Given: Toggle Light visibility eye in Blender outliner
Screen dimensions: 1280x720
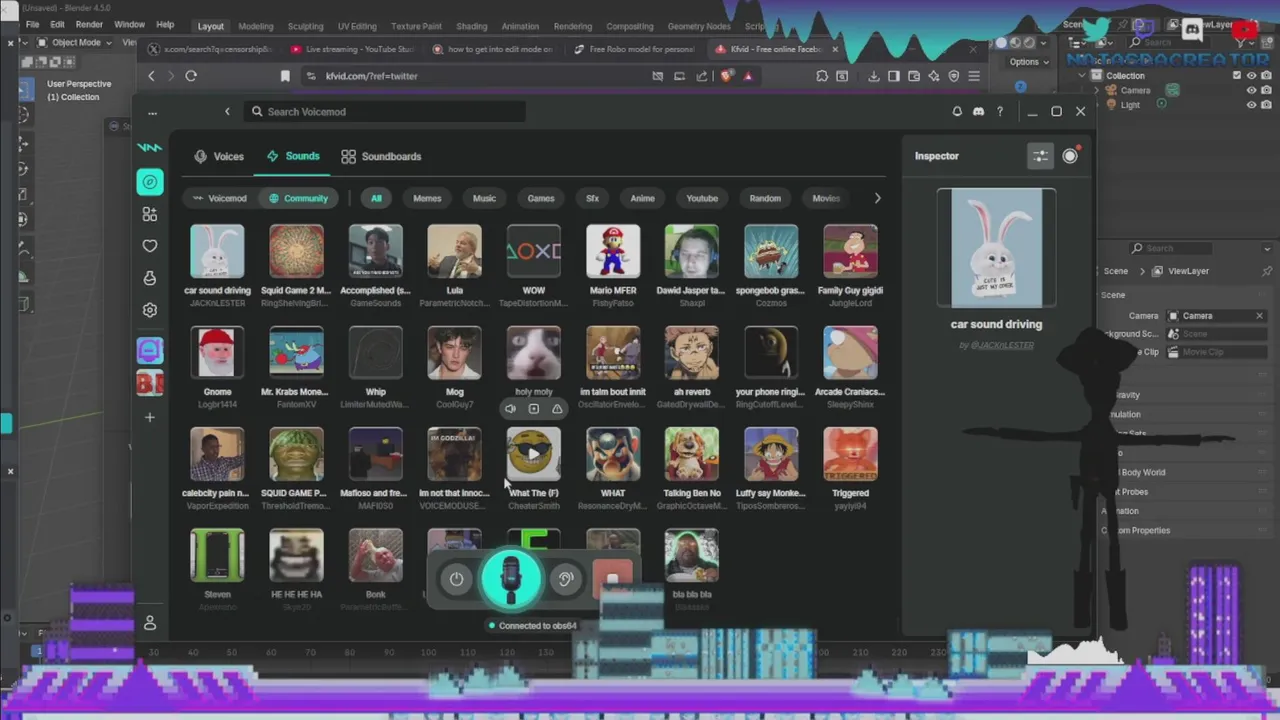Looking at the screenshot, I should tap(1251, 105).
